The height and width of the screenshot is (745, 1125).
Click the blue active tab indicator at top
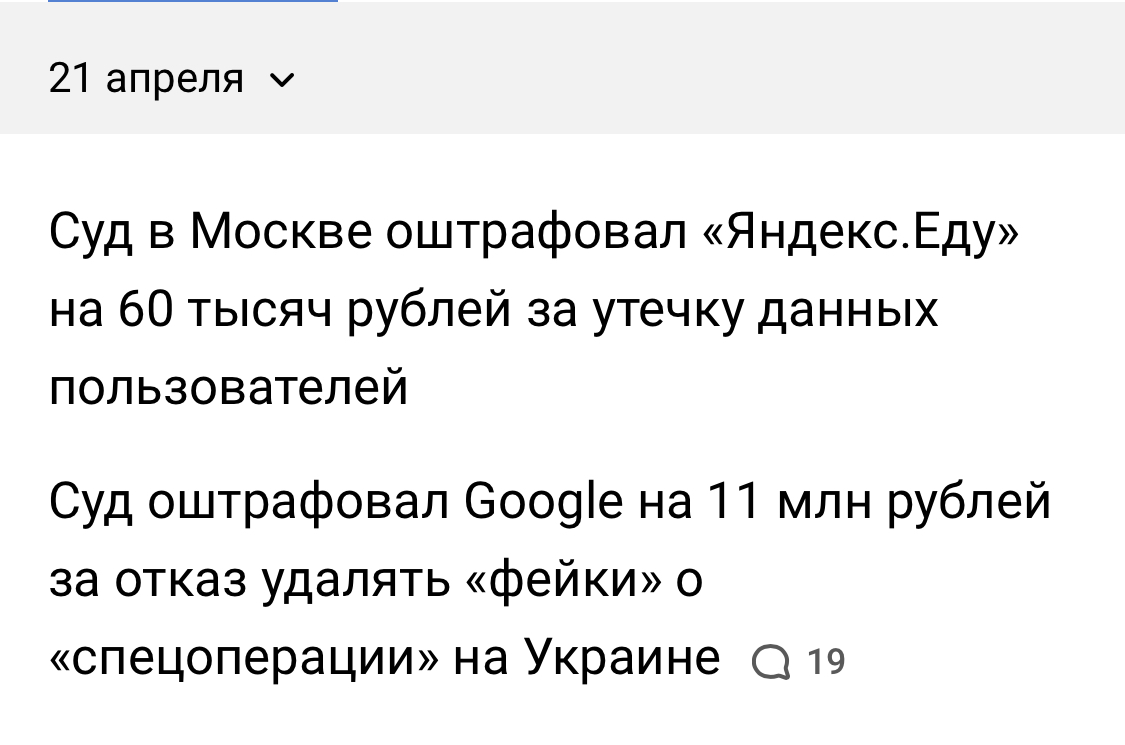pos(168,2)
